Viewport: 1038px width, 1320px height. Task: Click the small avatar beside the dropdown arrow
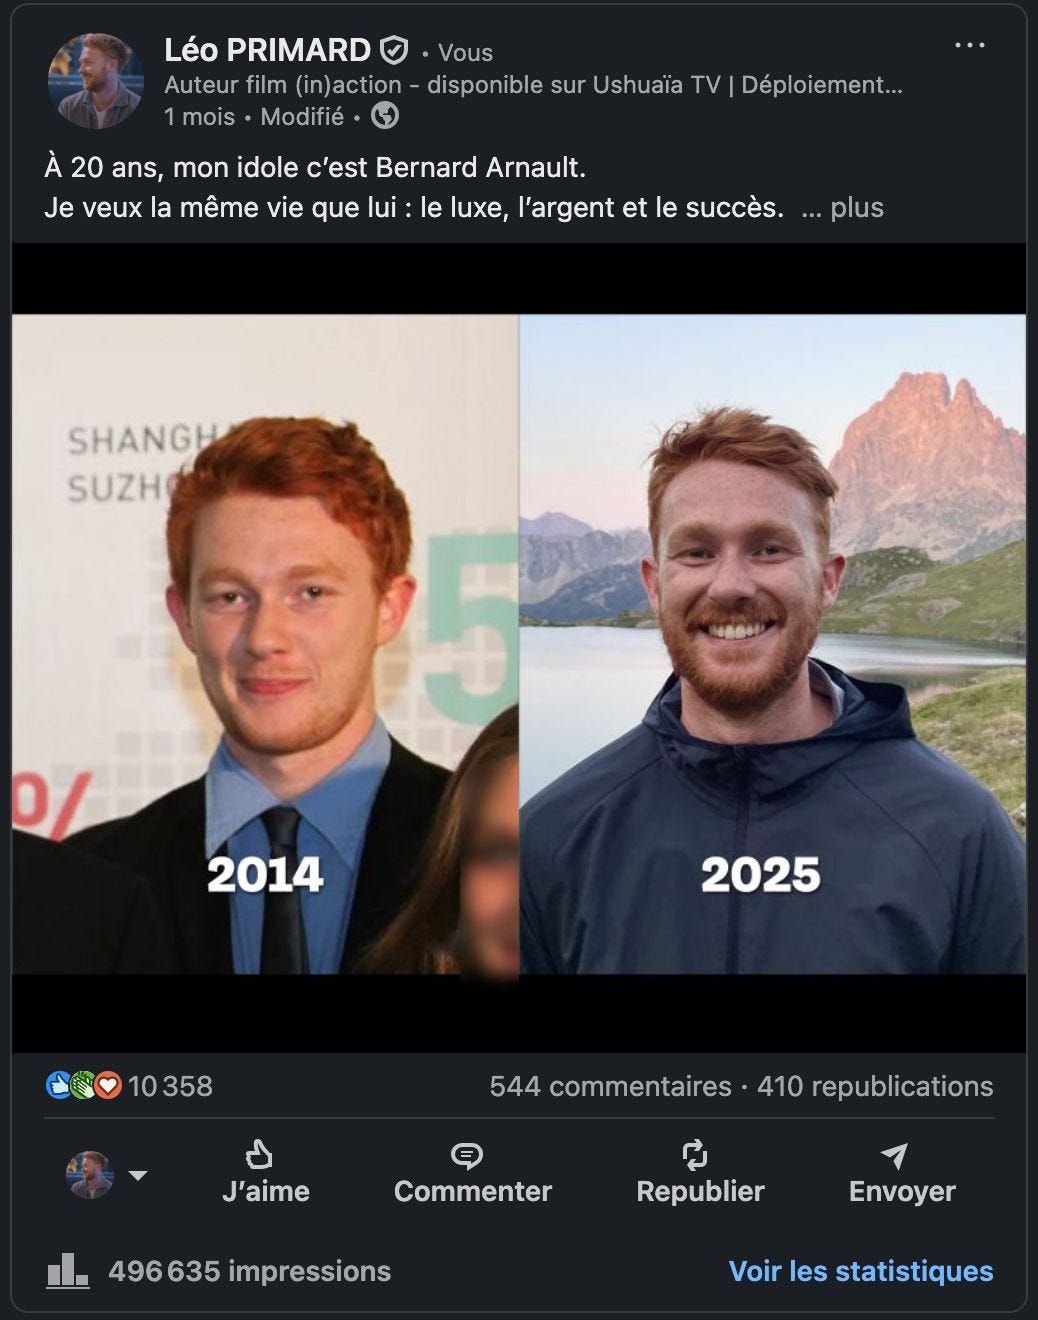pyautogui.click(x=90, y=1175)
